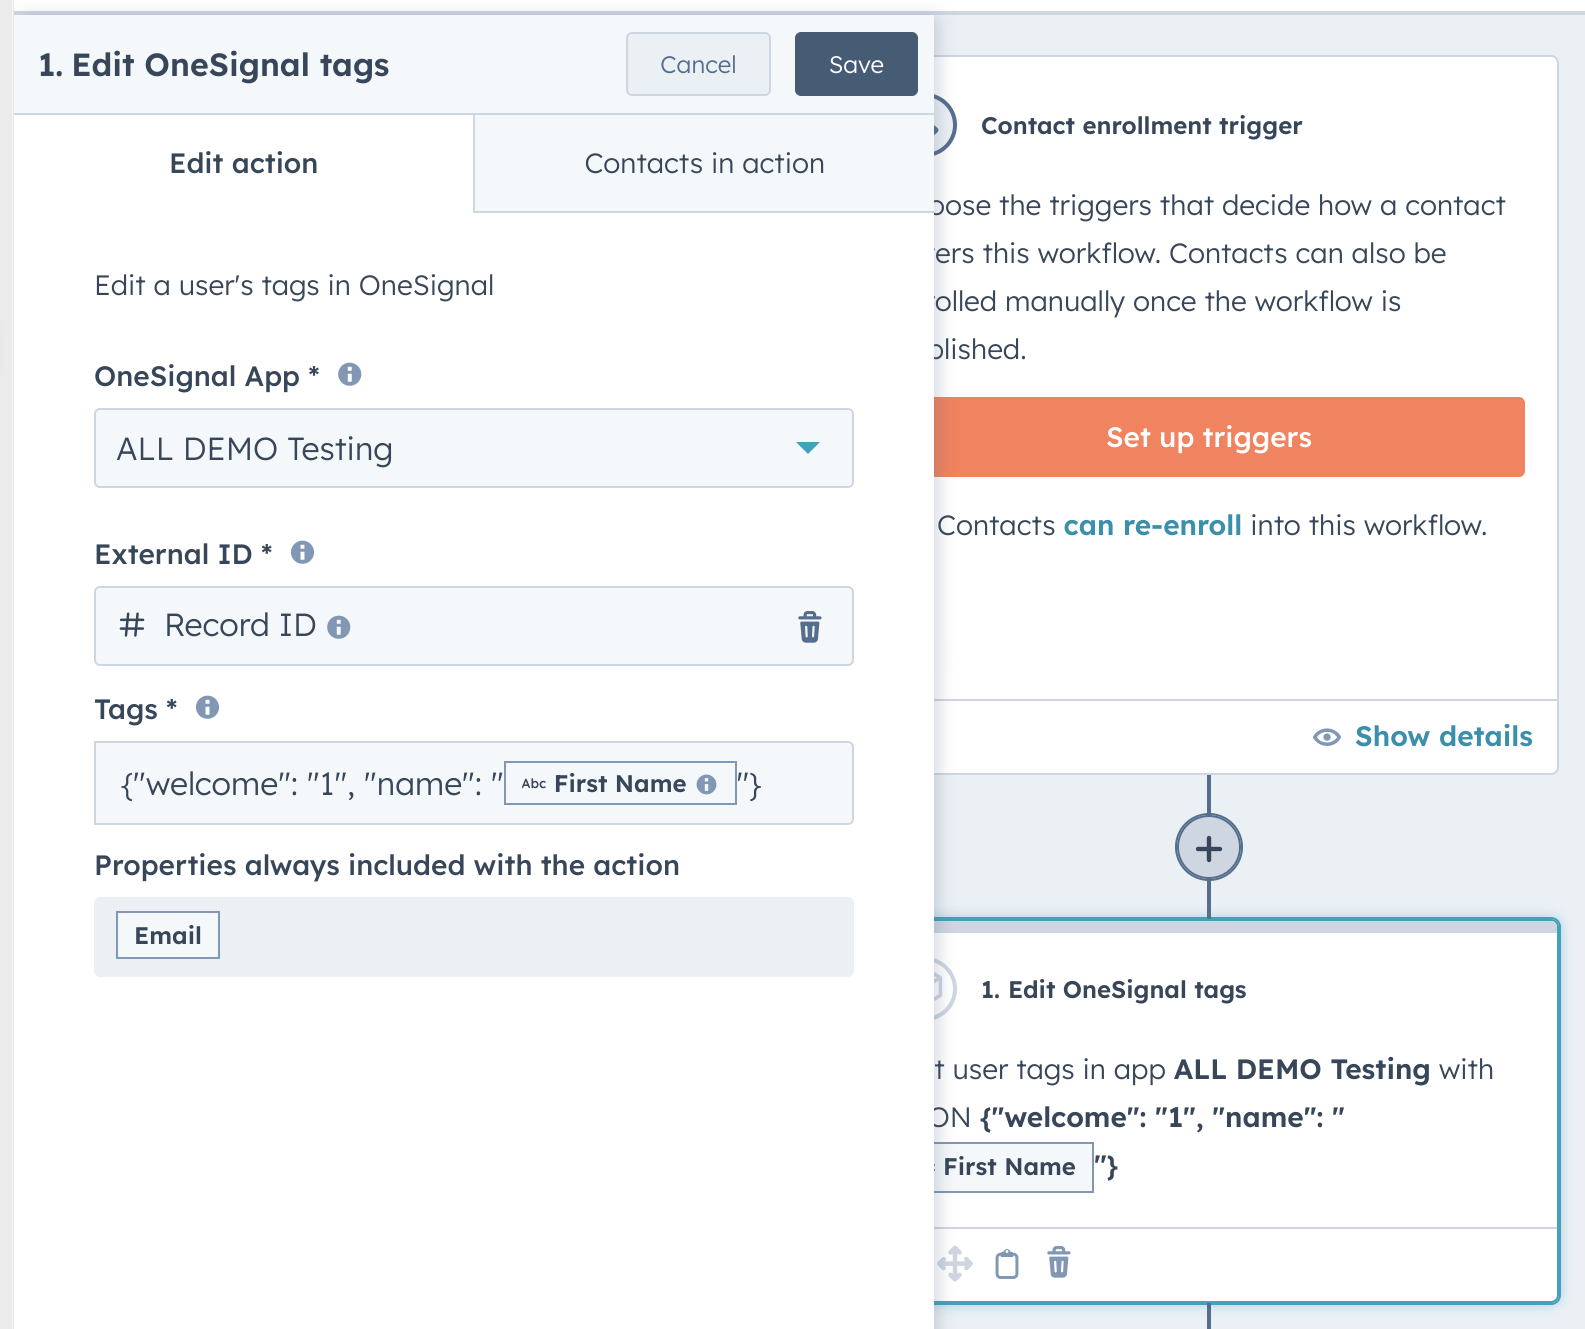Viewport: 1585px width, 1329px height.
Task: Click the dropdown caret in OneSignal App field
Action: point(808,447)
